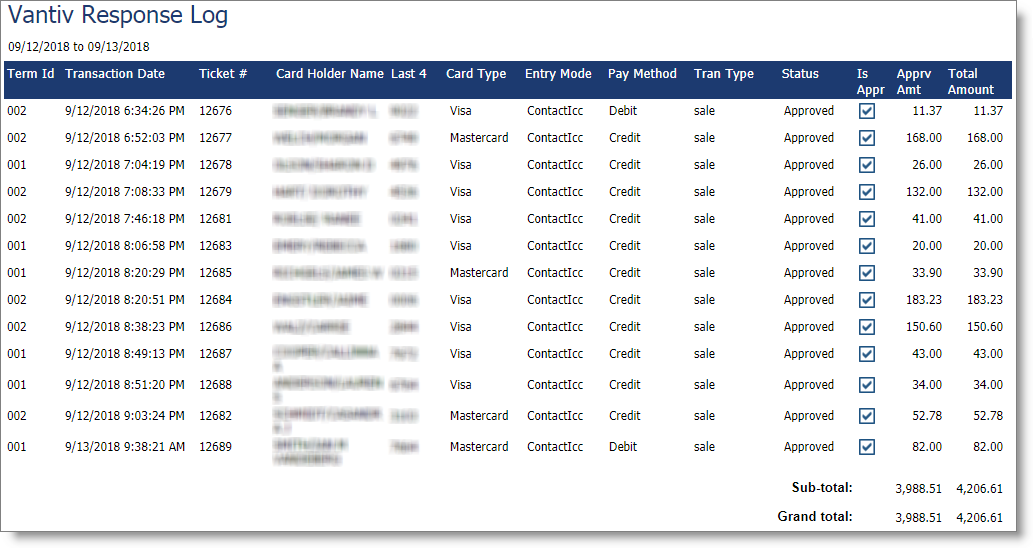Click the Grand total label
1033x548 pixels.
814,516
